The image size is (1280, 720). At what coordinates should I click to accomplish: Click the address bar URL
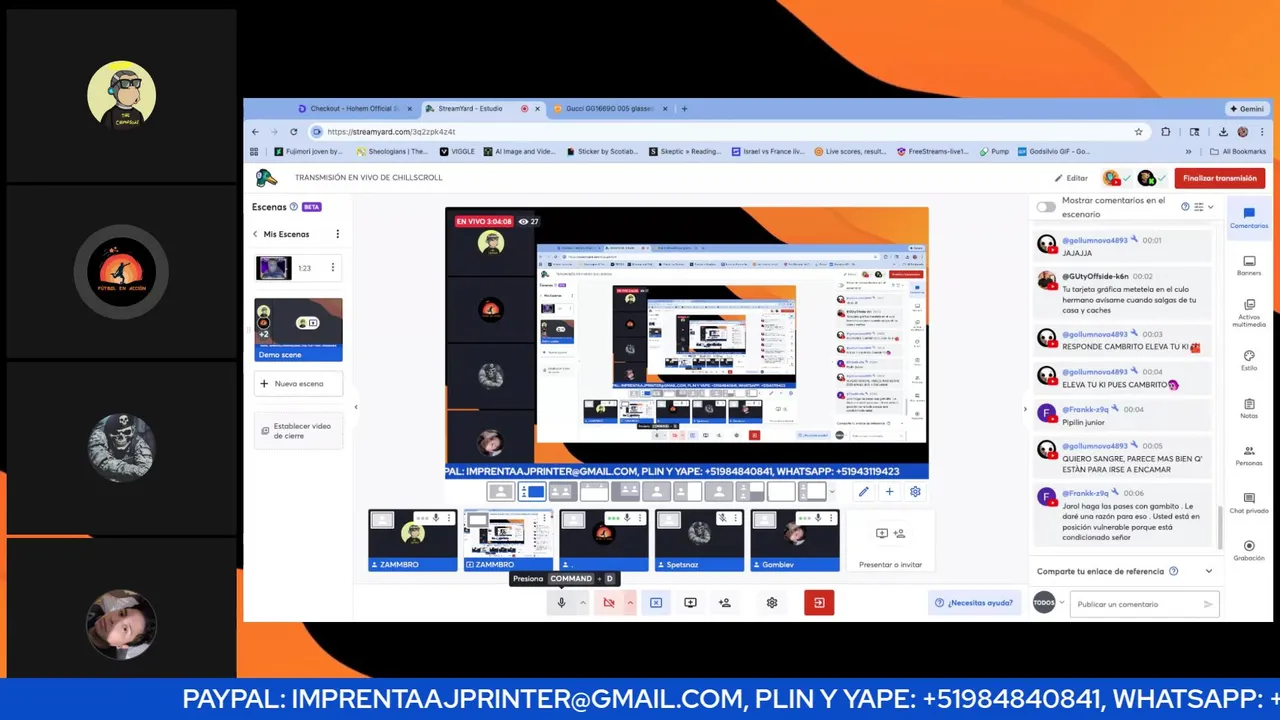pos(391,131)
